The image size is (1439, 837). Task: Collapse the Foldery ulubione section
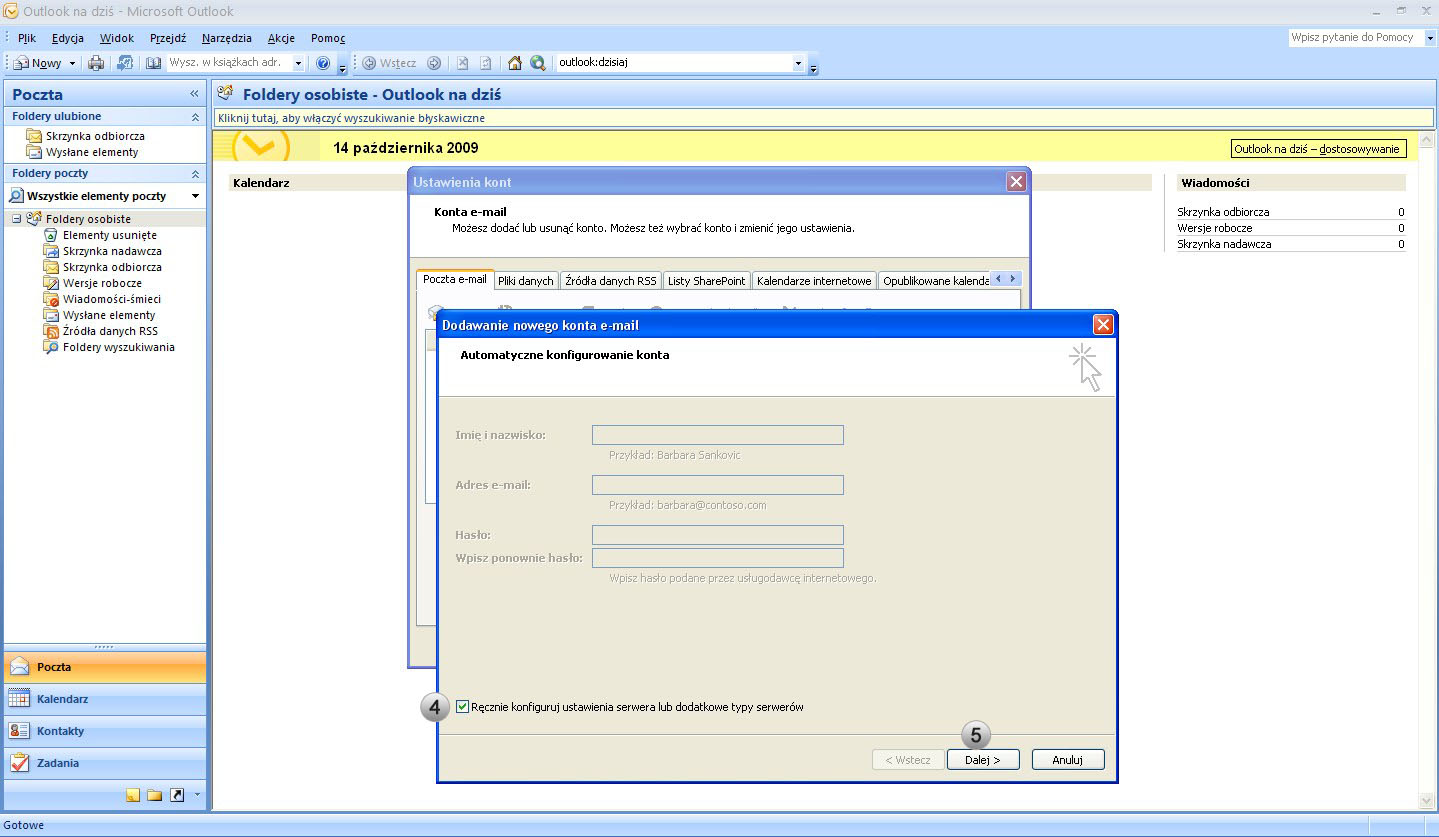point(195,117)
